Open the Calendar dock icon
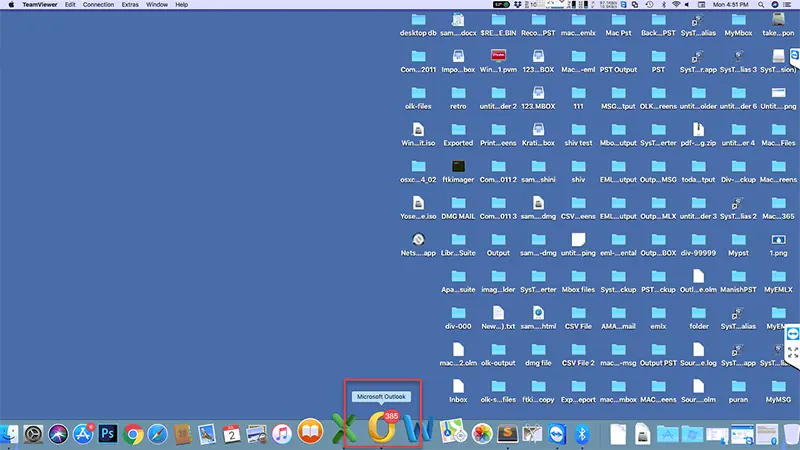This screenshot has width=800, height=450. [x=232, y=434]
